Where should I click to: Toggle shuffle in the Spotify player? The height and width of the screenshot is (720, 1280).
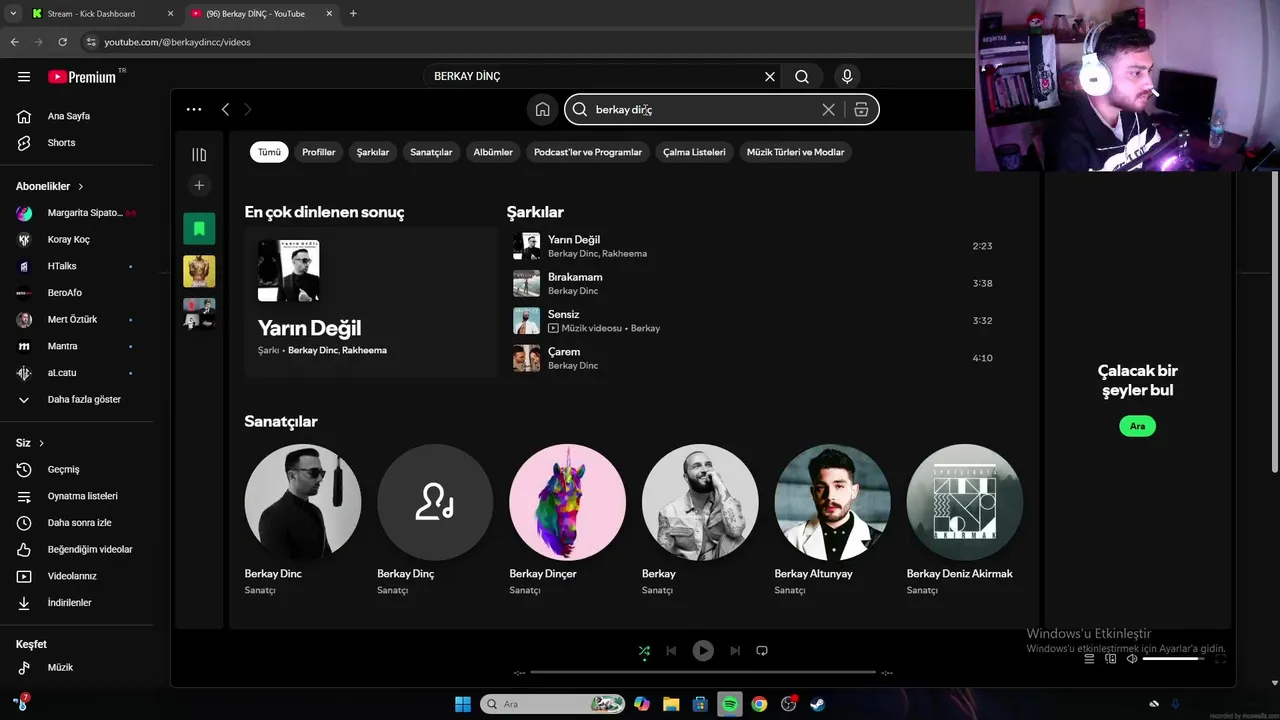[644, 650]
